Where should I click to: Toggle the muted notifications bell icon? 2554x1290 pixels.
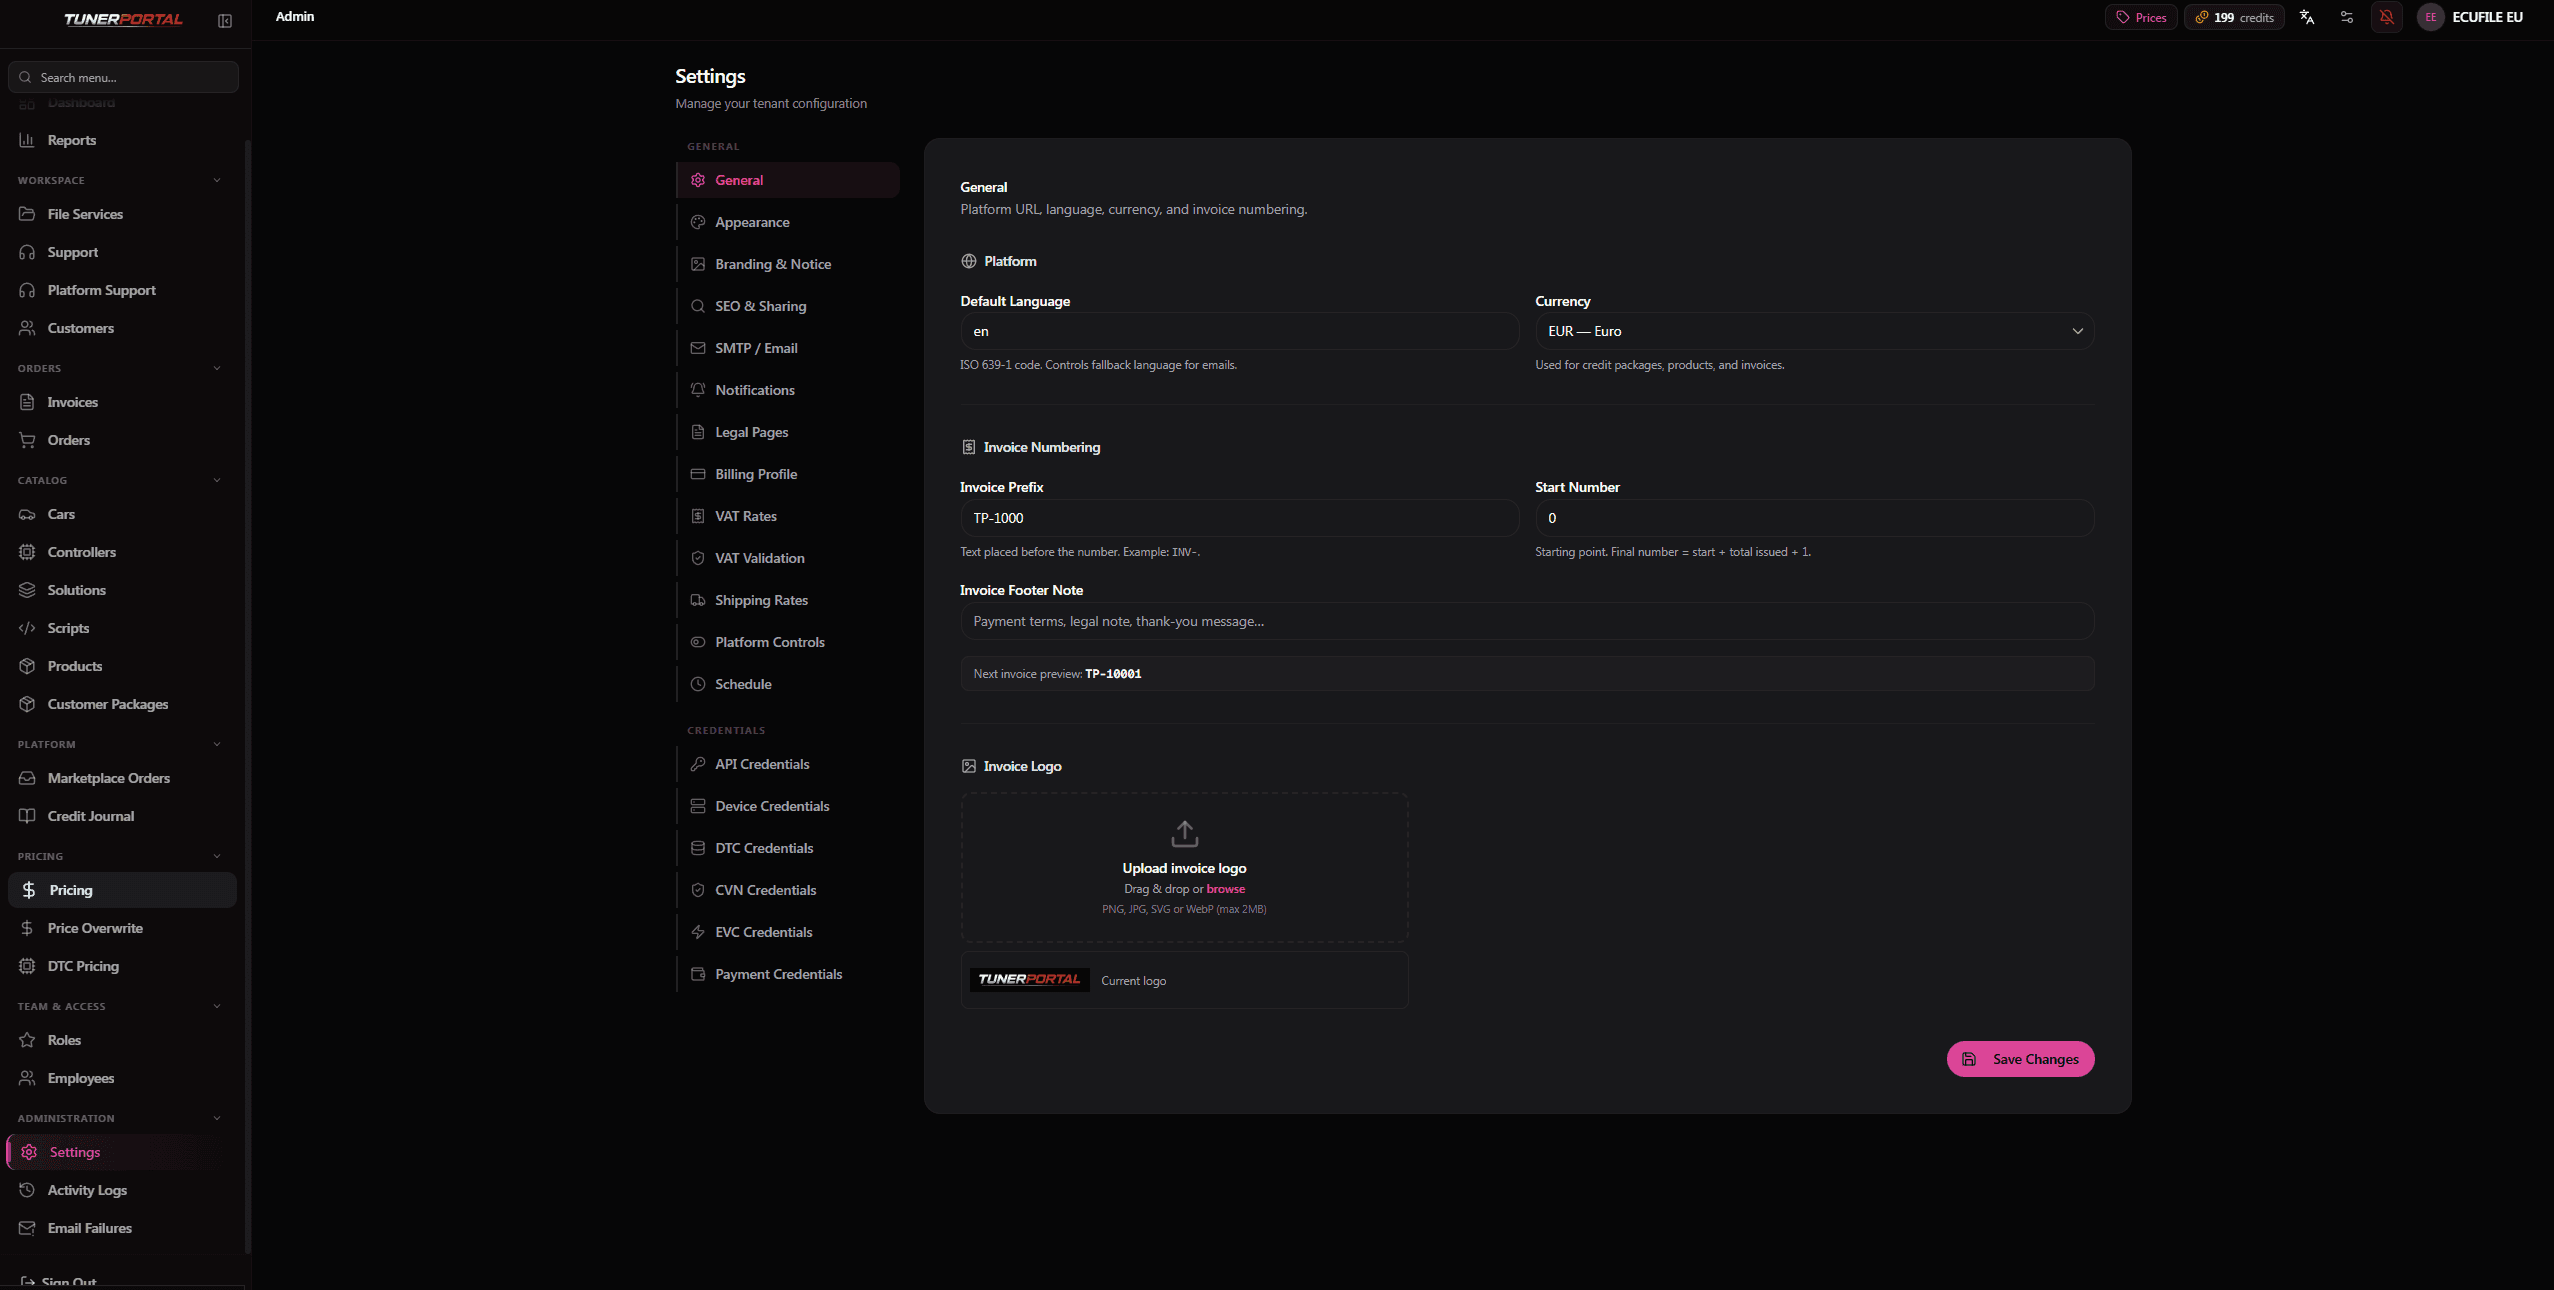pos(2387,17)
